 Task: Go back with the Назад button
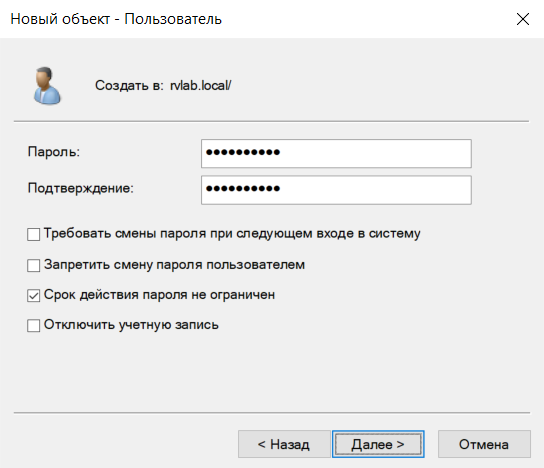coord(284,444)
